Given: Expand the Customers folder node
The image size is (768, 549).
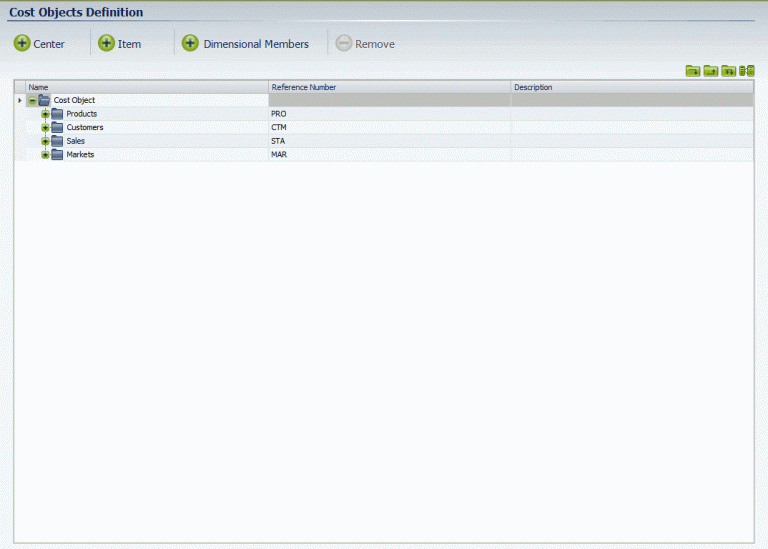Looking at the screenshot, I should [45, 128].
